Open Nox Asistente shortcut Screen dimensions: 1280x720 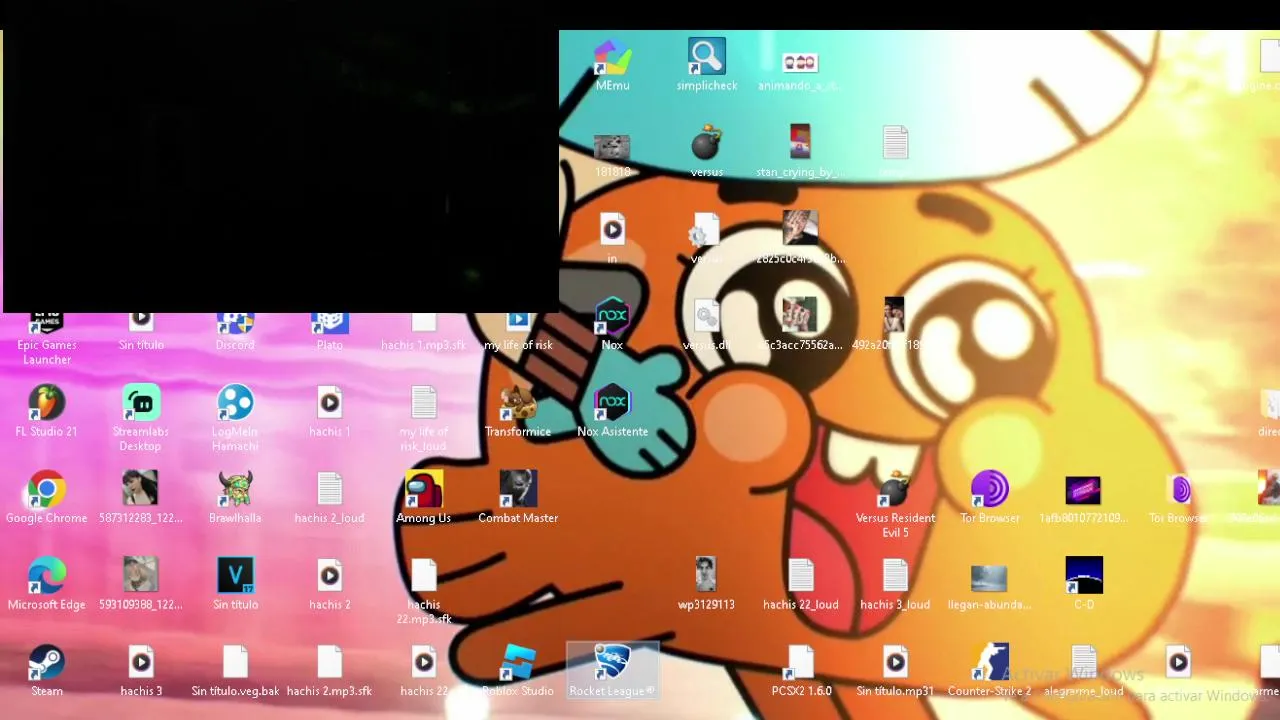612,411
